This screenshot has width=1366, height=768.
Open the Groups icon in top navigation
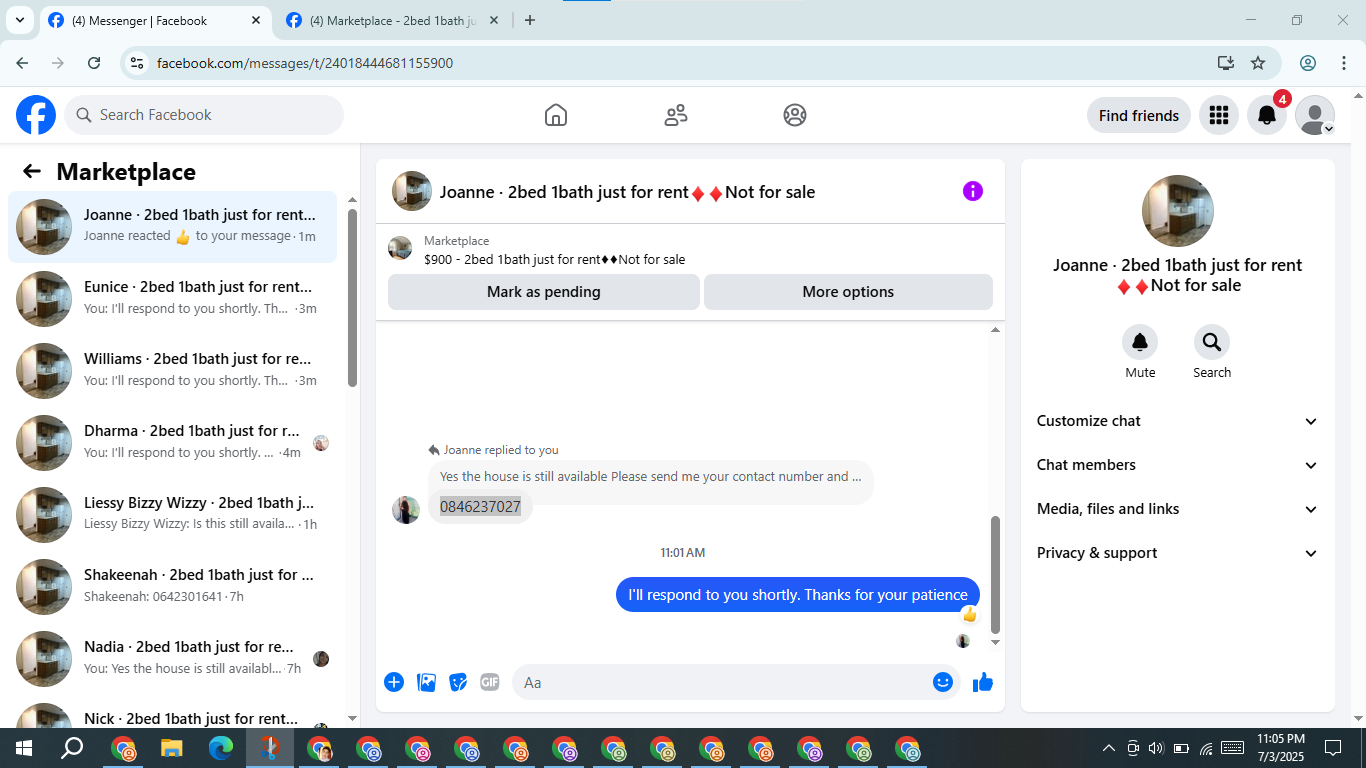click(795, 115)
